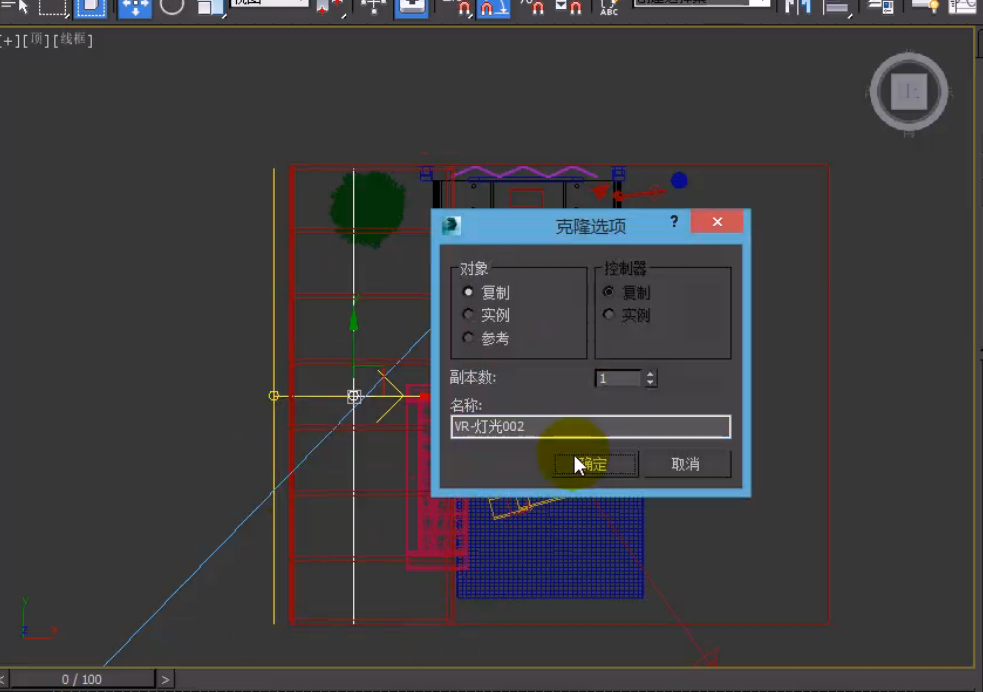The width and height of the screenshot is (983, 692).
Task: Open the reference coordinate system dropdown
Action: pos(270,4)
